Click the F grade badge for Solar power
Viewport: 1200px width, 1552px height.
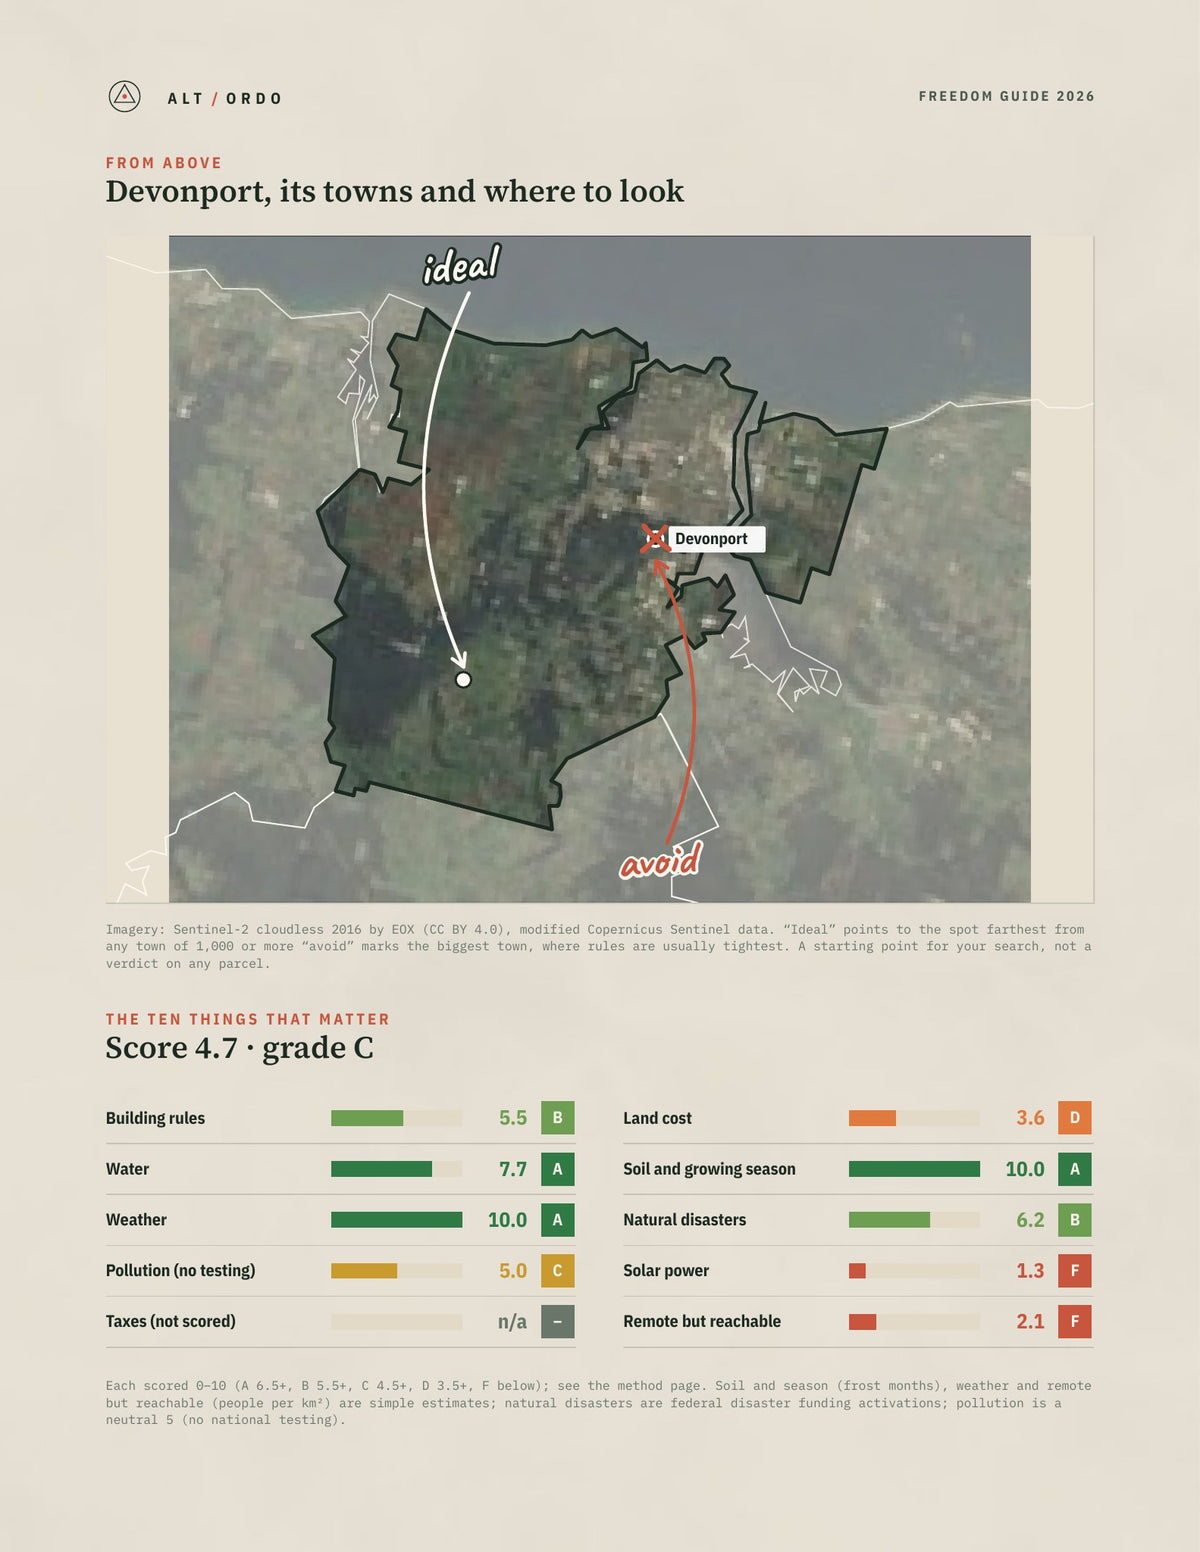(x=1075, y=1271)
